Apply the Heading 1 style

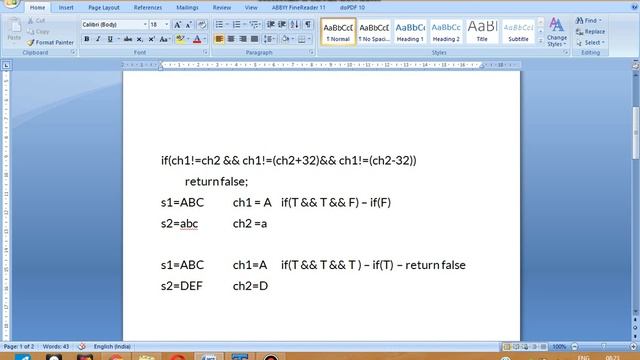(x=410, y=31)
